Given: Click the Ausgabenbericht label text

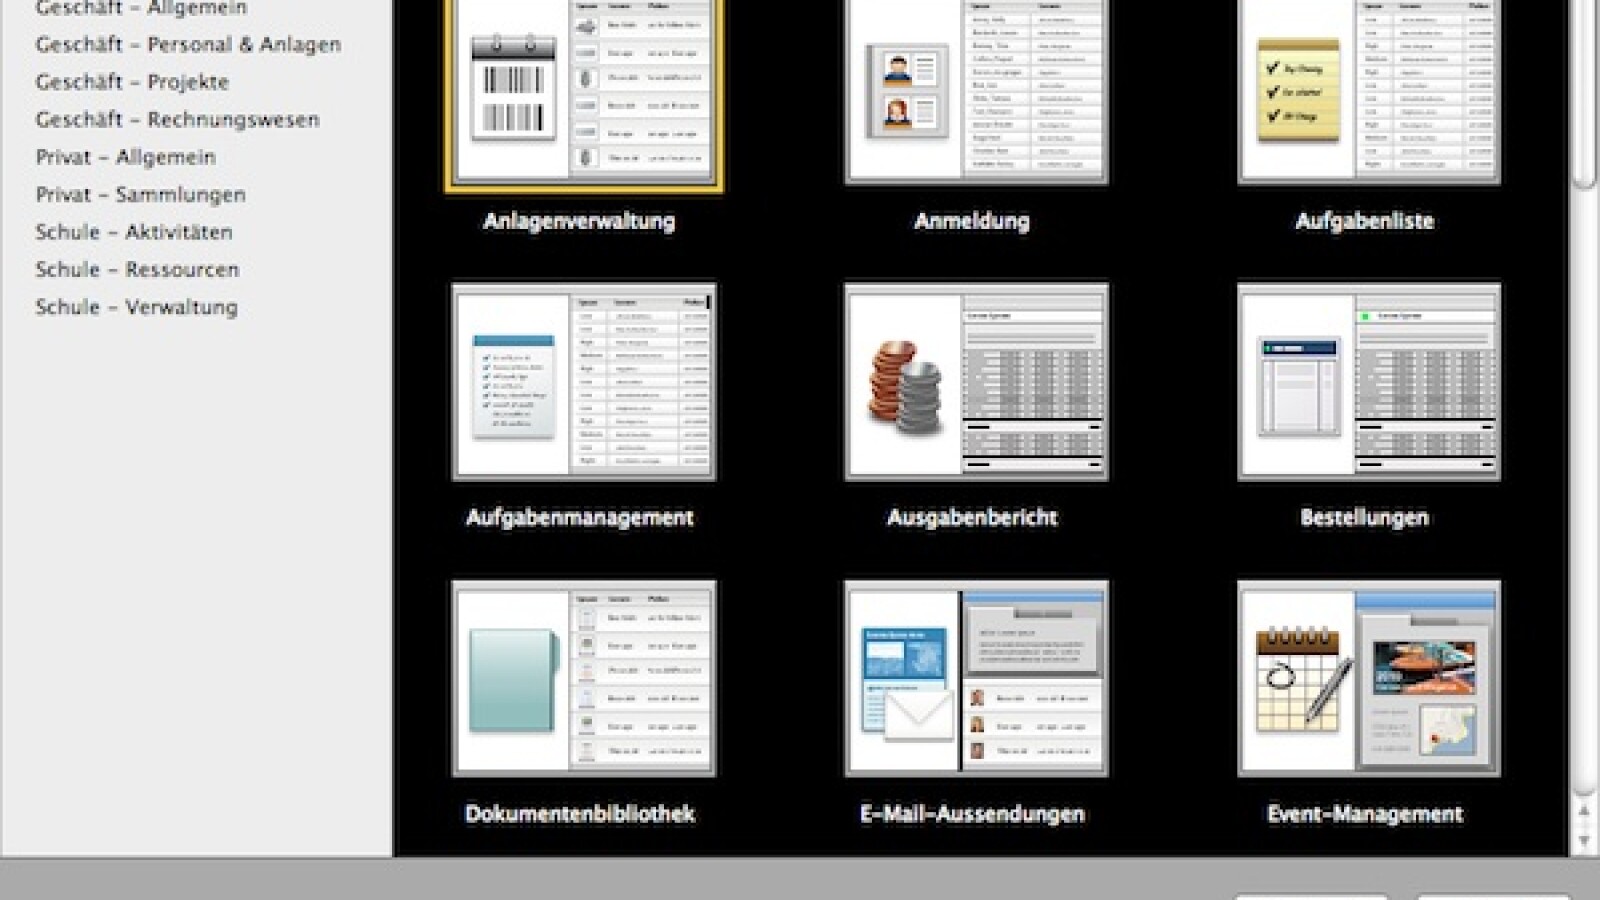Looking at the screenshot, I should coord(972,518).
